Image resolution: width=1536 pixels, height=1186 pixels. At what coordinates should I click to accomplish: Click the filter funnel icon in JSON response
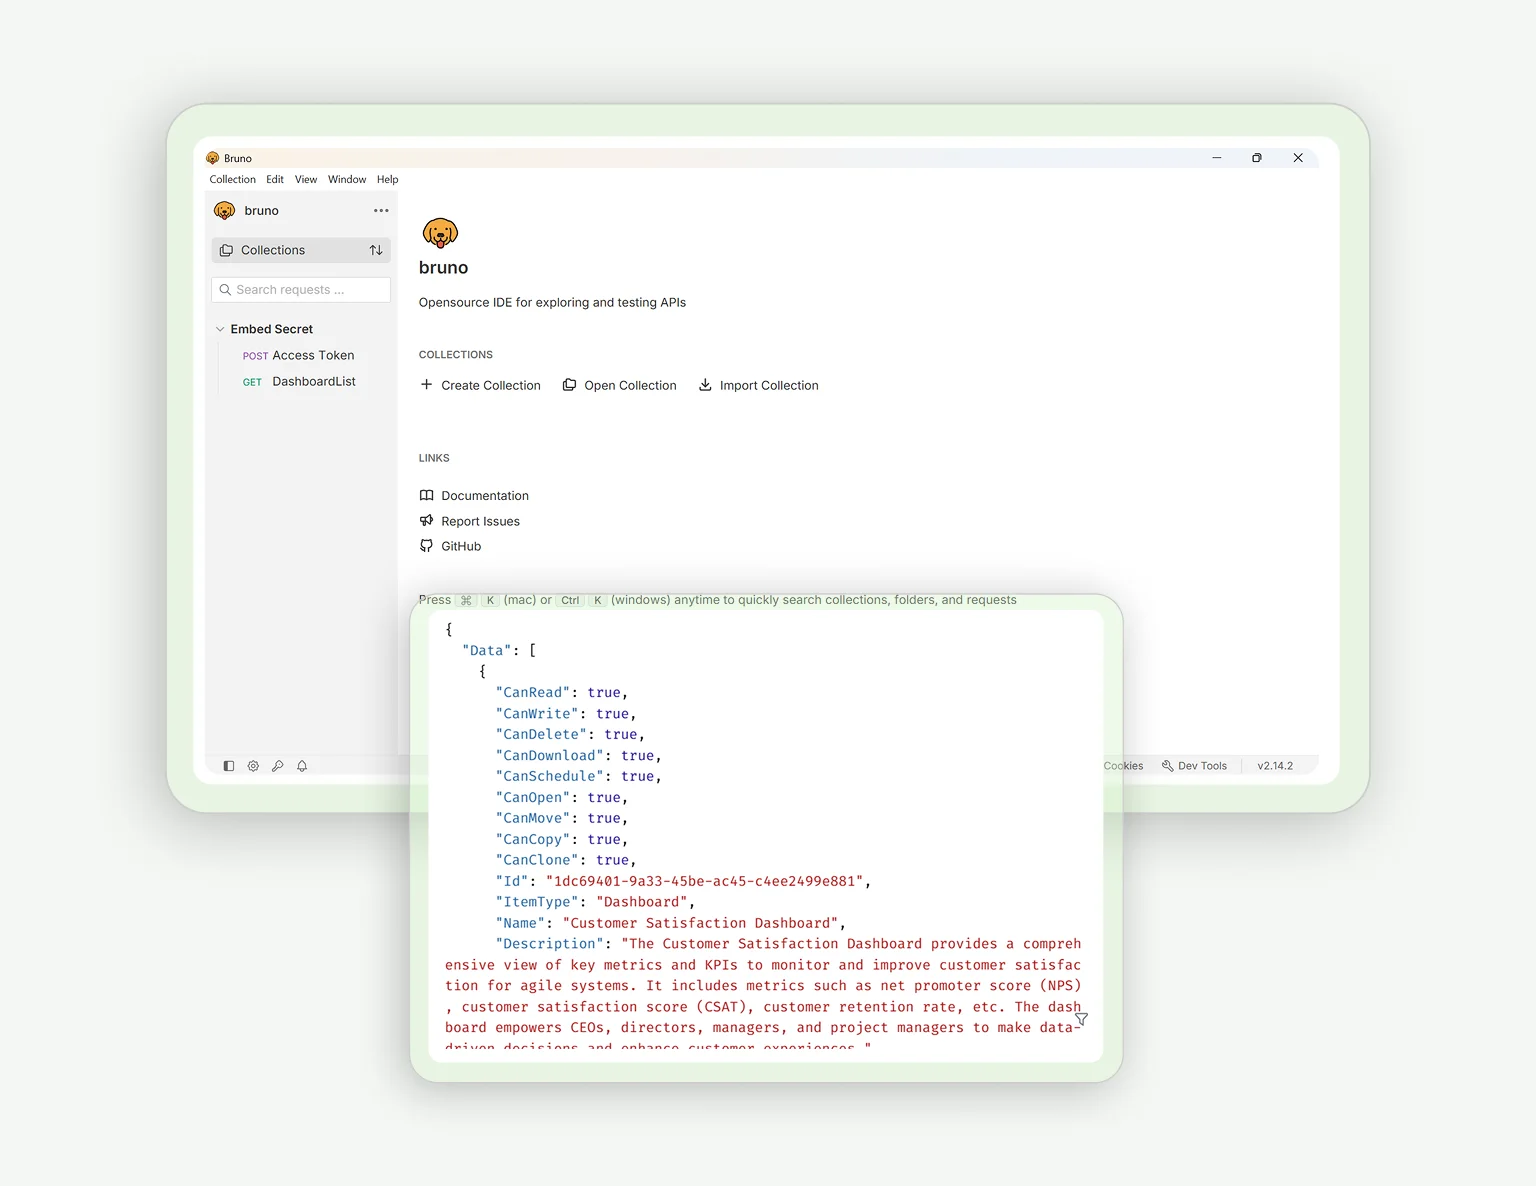(1081, 1019)
